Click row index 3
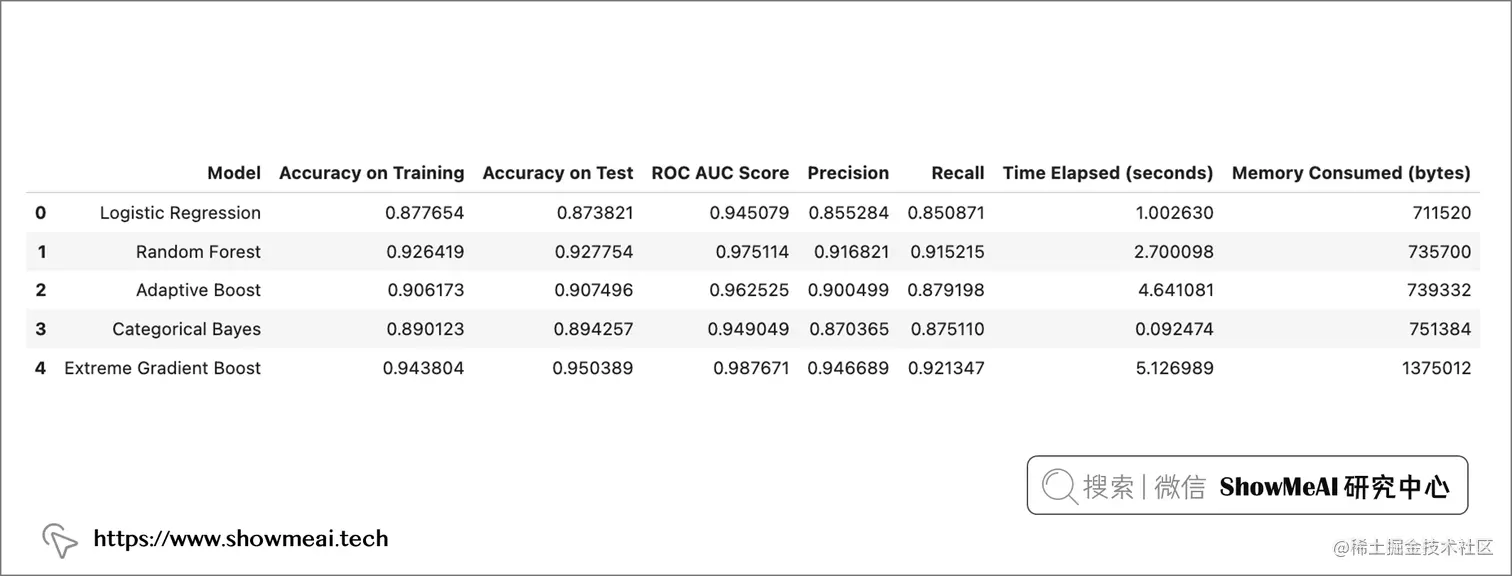1512x576 pixels. click(x=41, y=329)
